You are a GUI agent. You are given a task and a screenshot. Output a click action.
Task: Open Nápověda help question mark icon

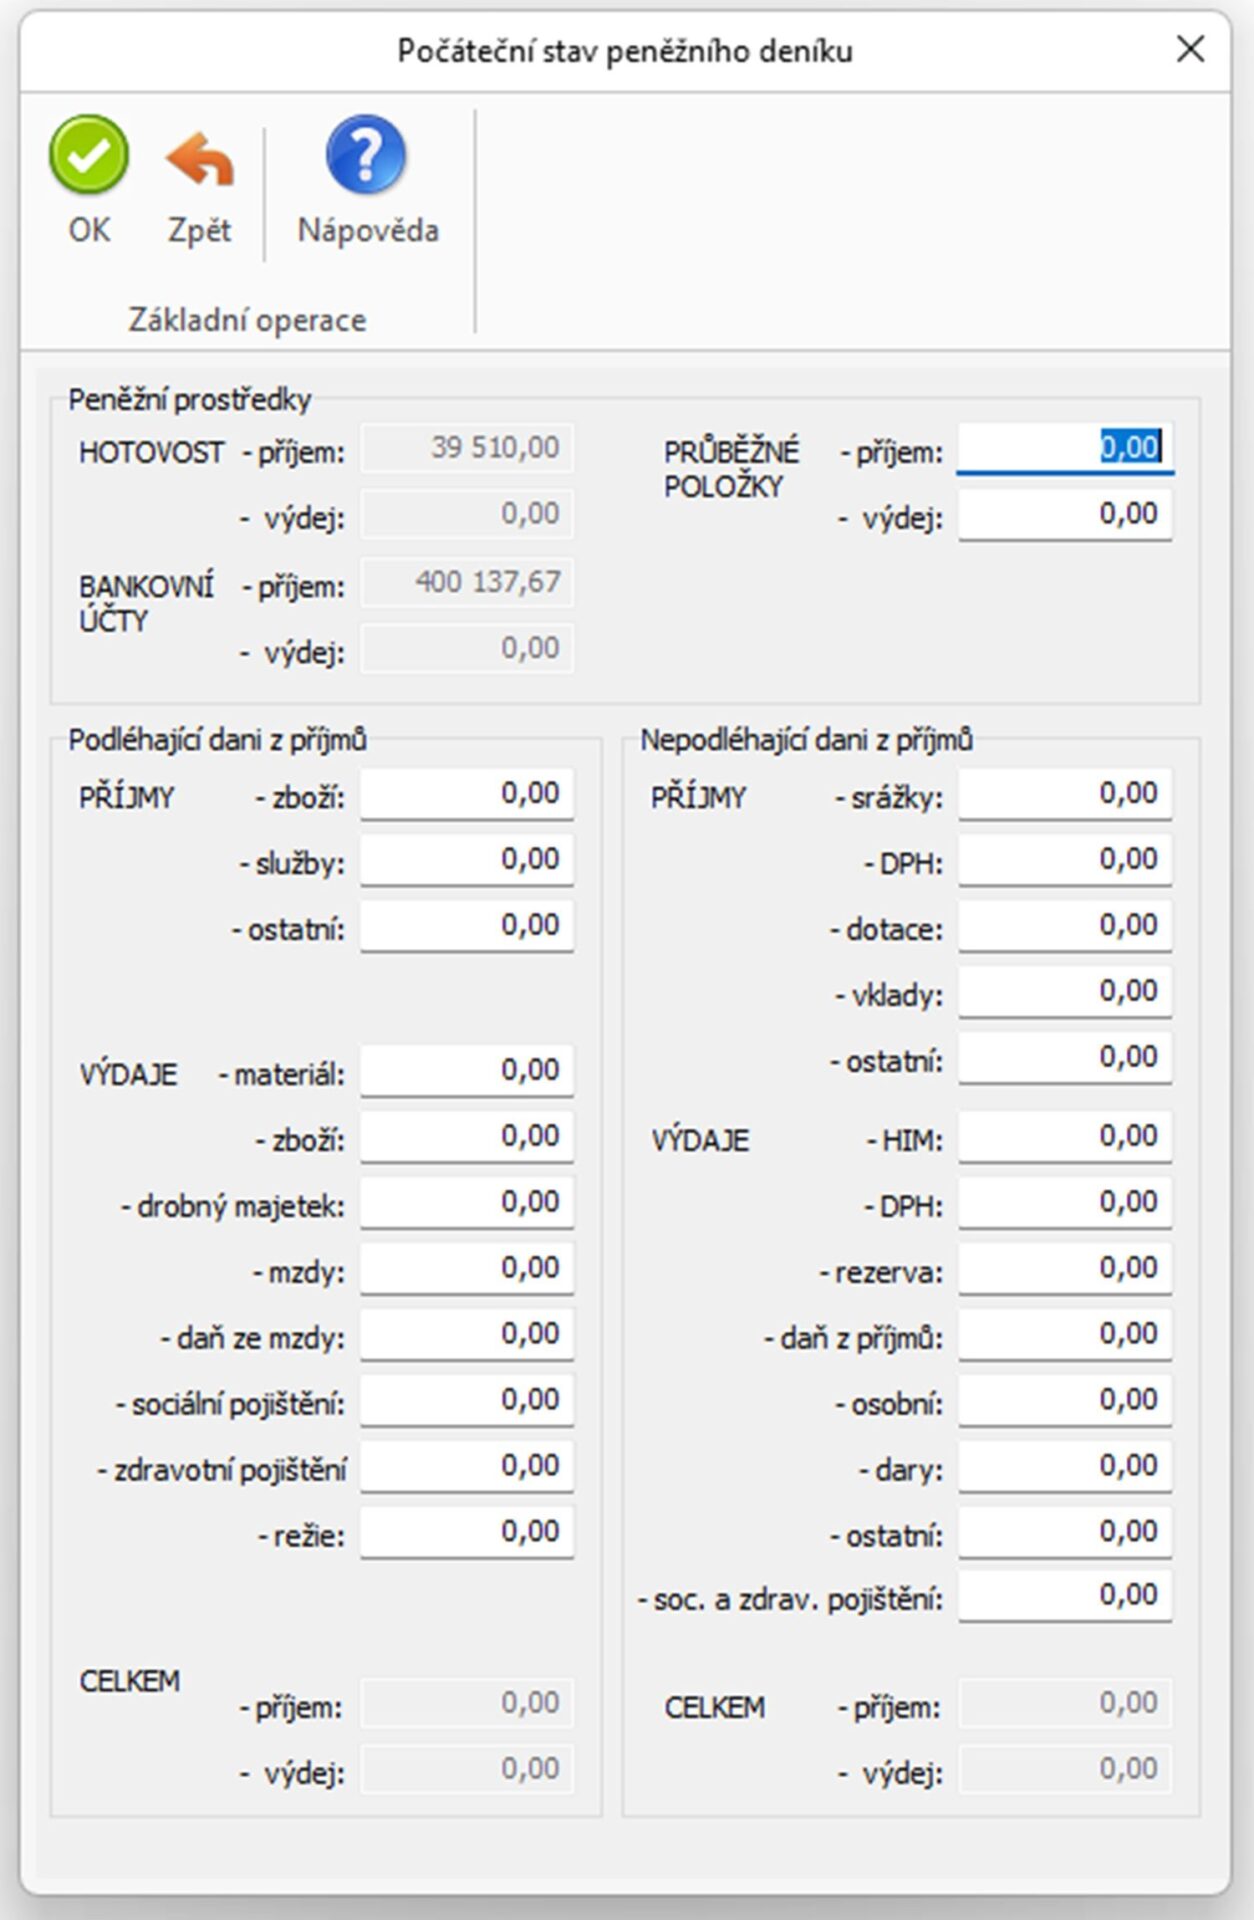click(x=366, y=155)
